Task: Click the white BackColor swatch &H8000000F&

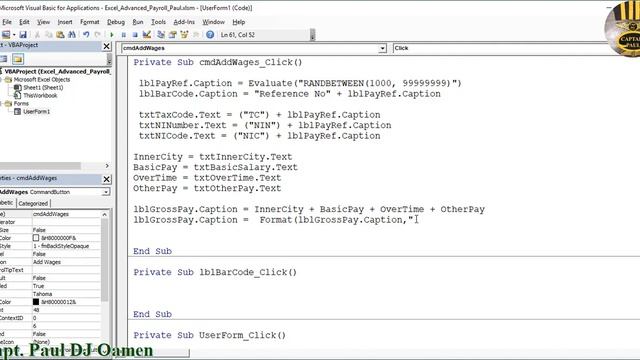Action: [x=36, y=238]
